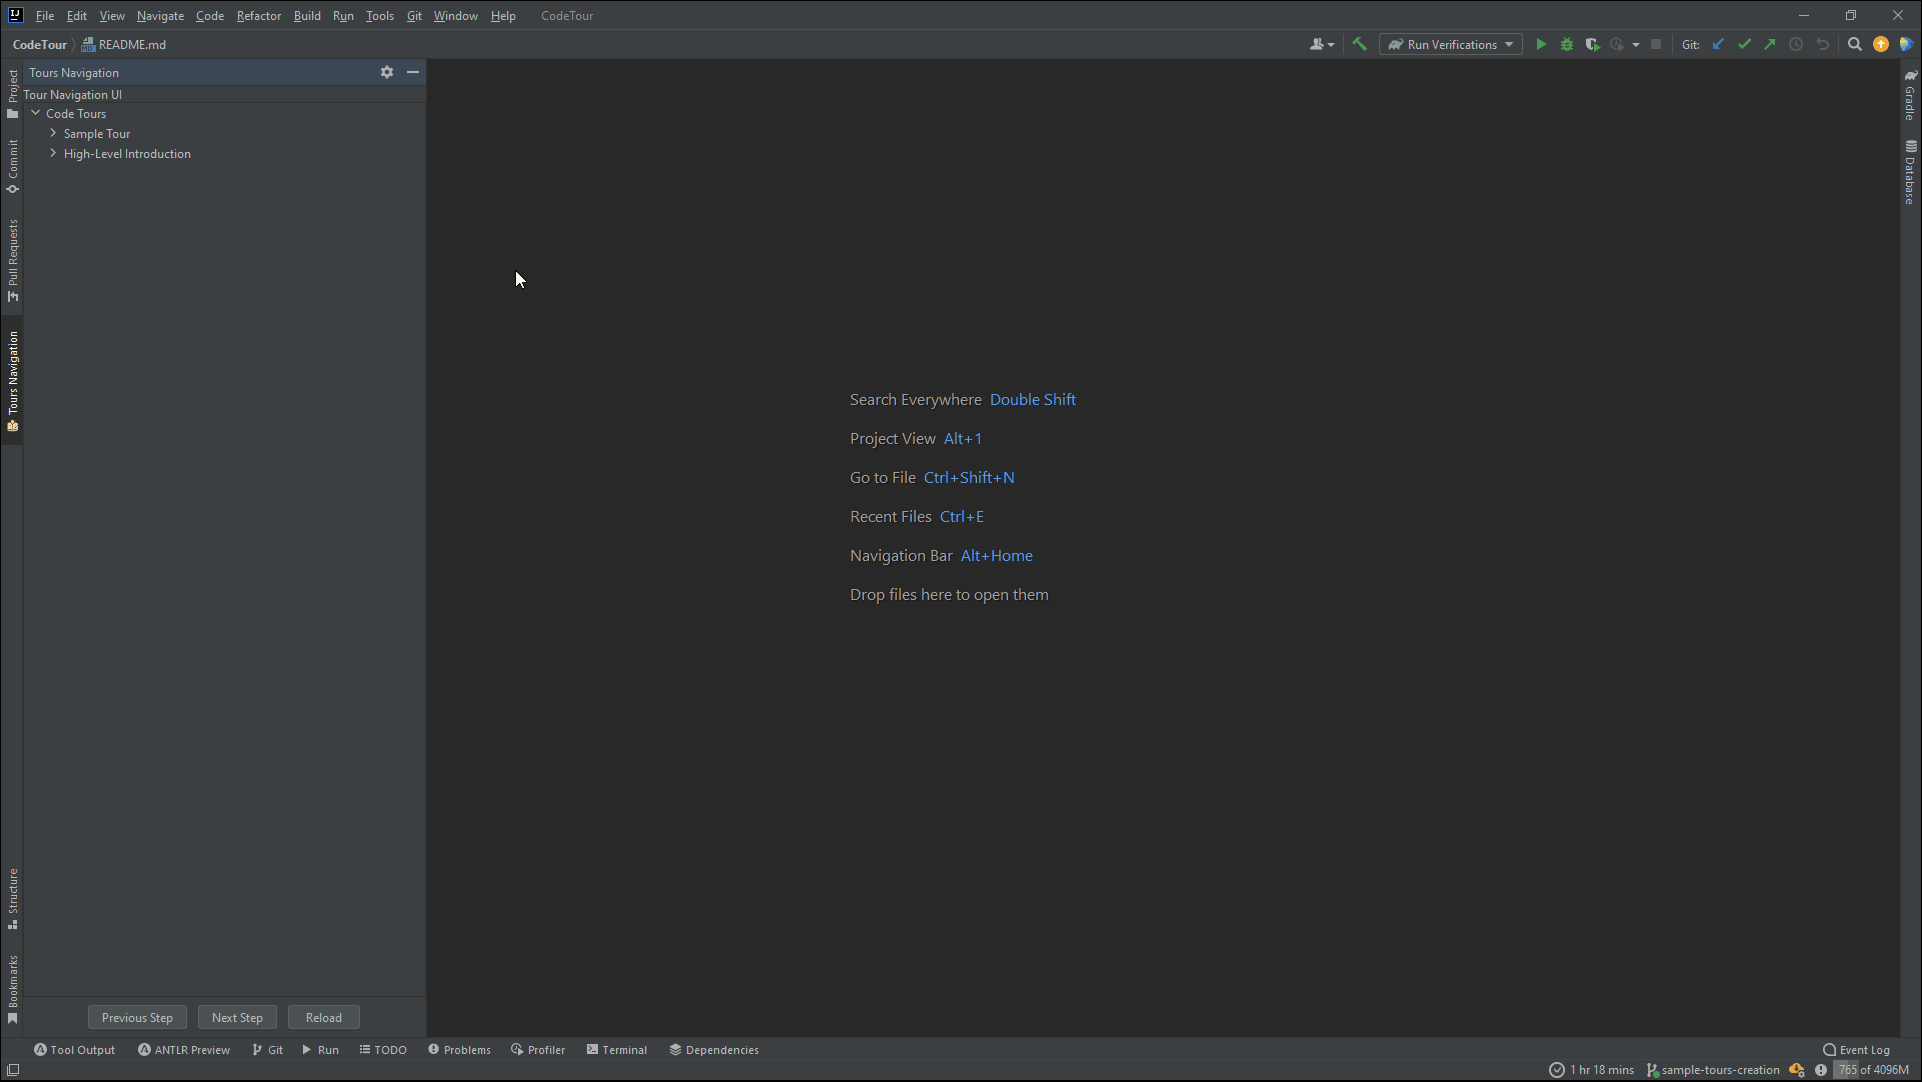Screen dimensions: 1922x1082
Task: Start debugging with the green bug icon
Action: pyautogui.click(x=1567, y=44)
